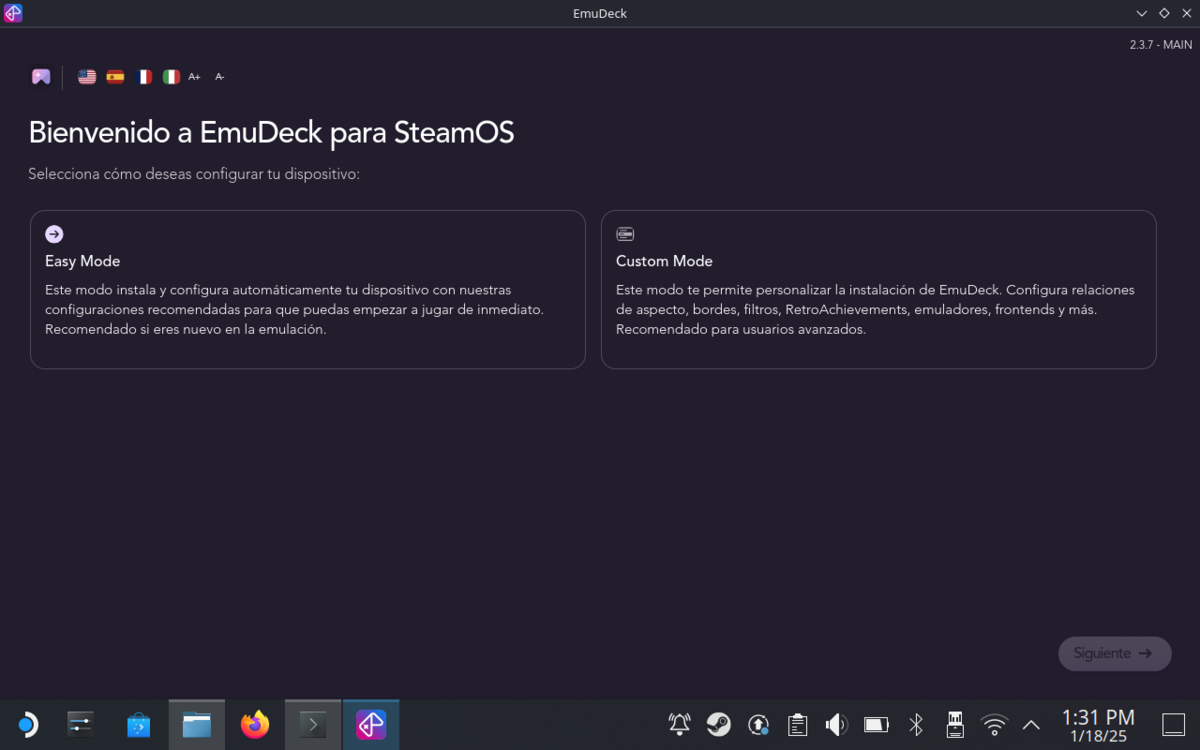Image resolution: width=1200 pixels, height=750 pixels.
Task: Launch Firefox from the taskbar
Action: [255, 725]
